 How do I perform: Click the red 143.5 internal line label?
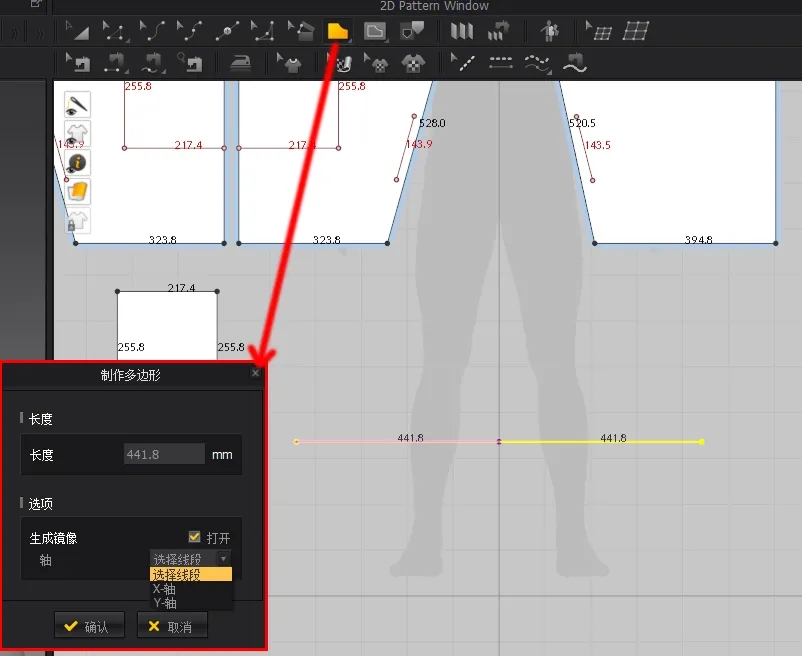(x=597, y=145)
